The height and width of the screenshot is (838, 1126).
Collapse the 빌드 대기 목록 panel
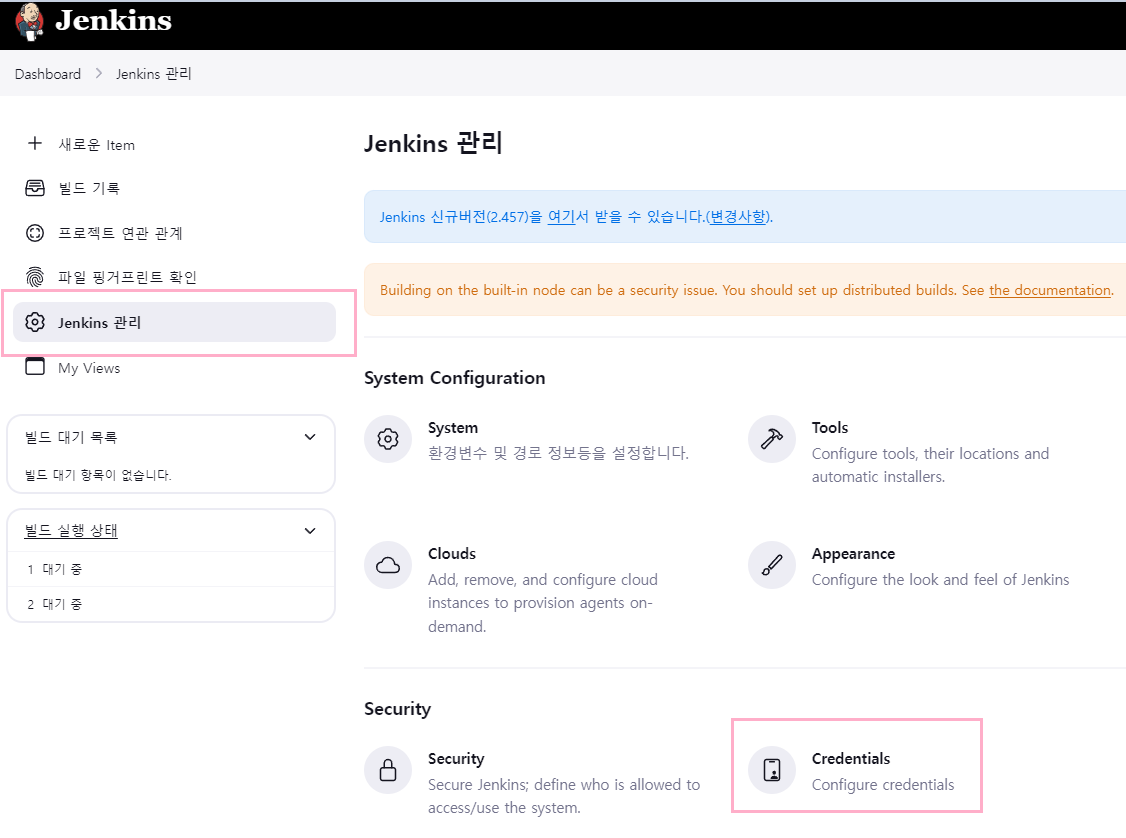pyautogui.click(x=310, y=437)
